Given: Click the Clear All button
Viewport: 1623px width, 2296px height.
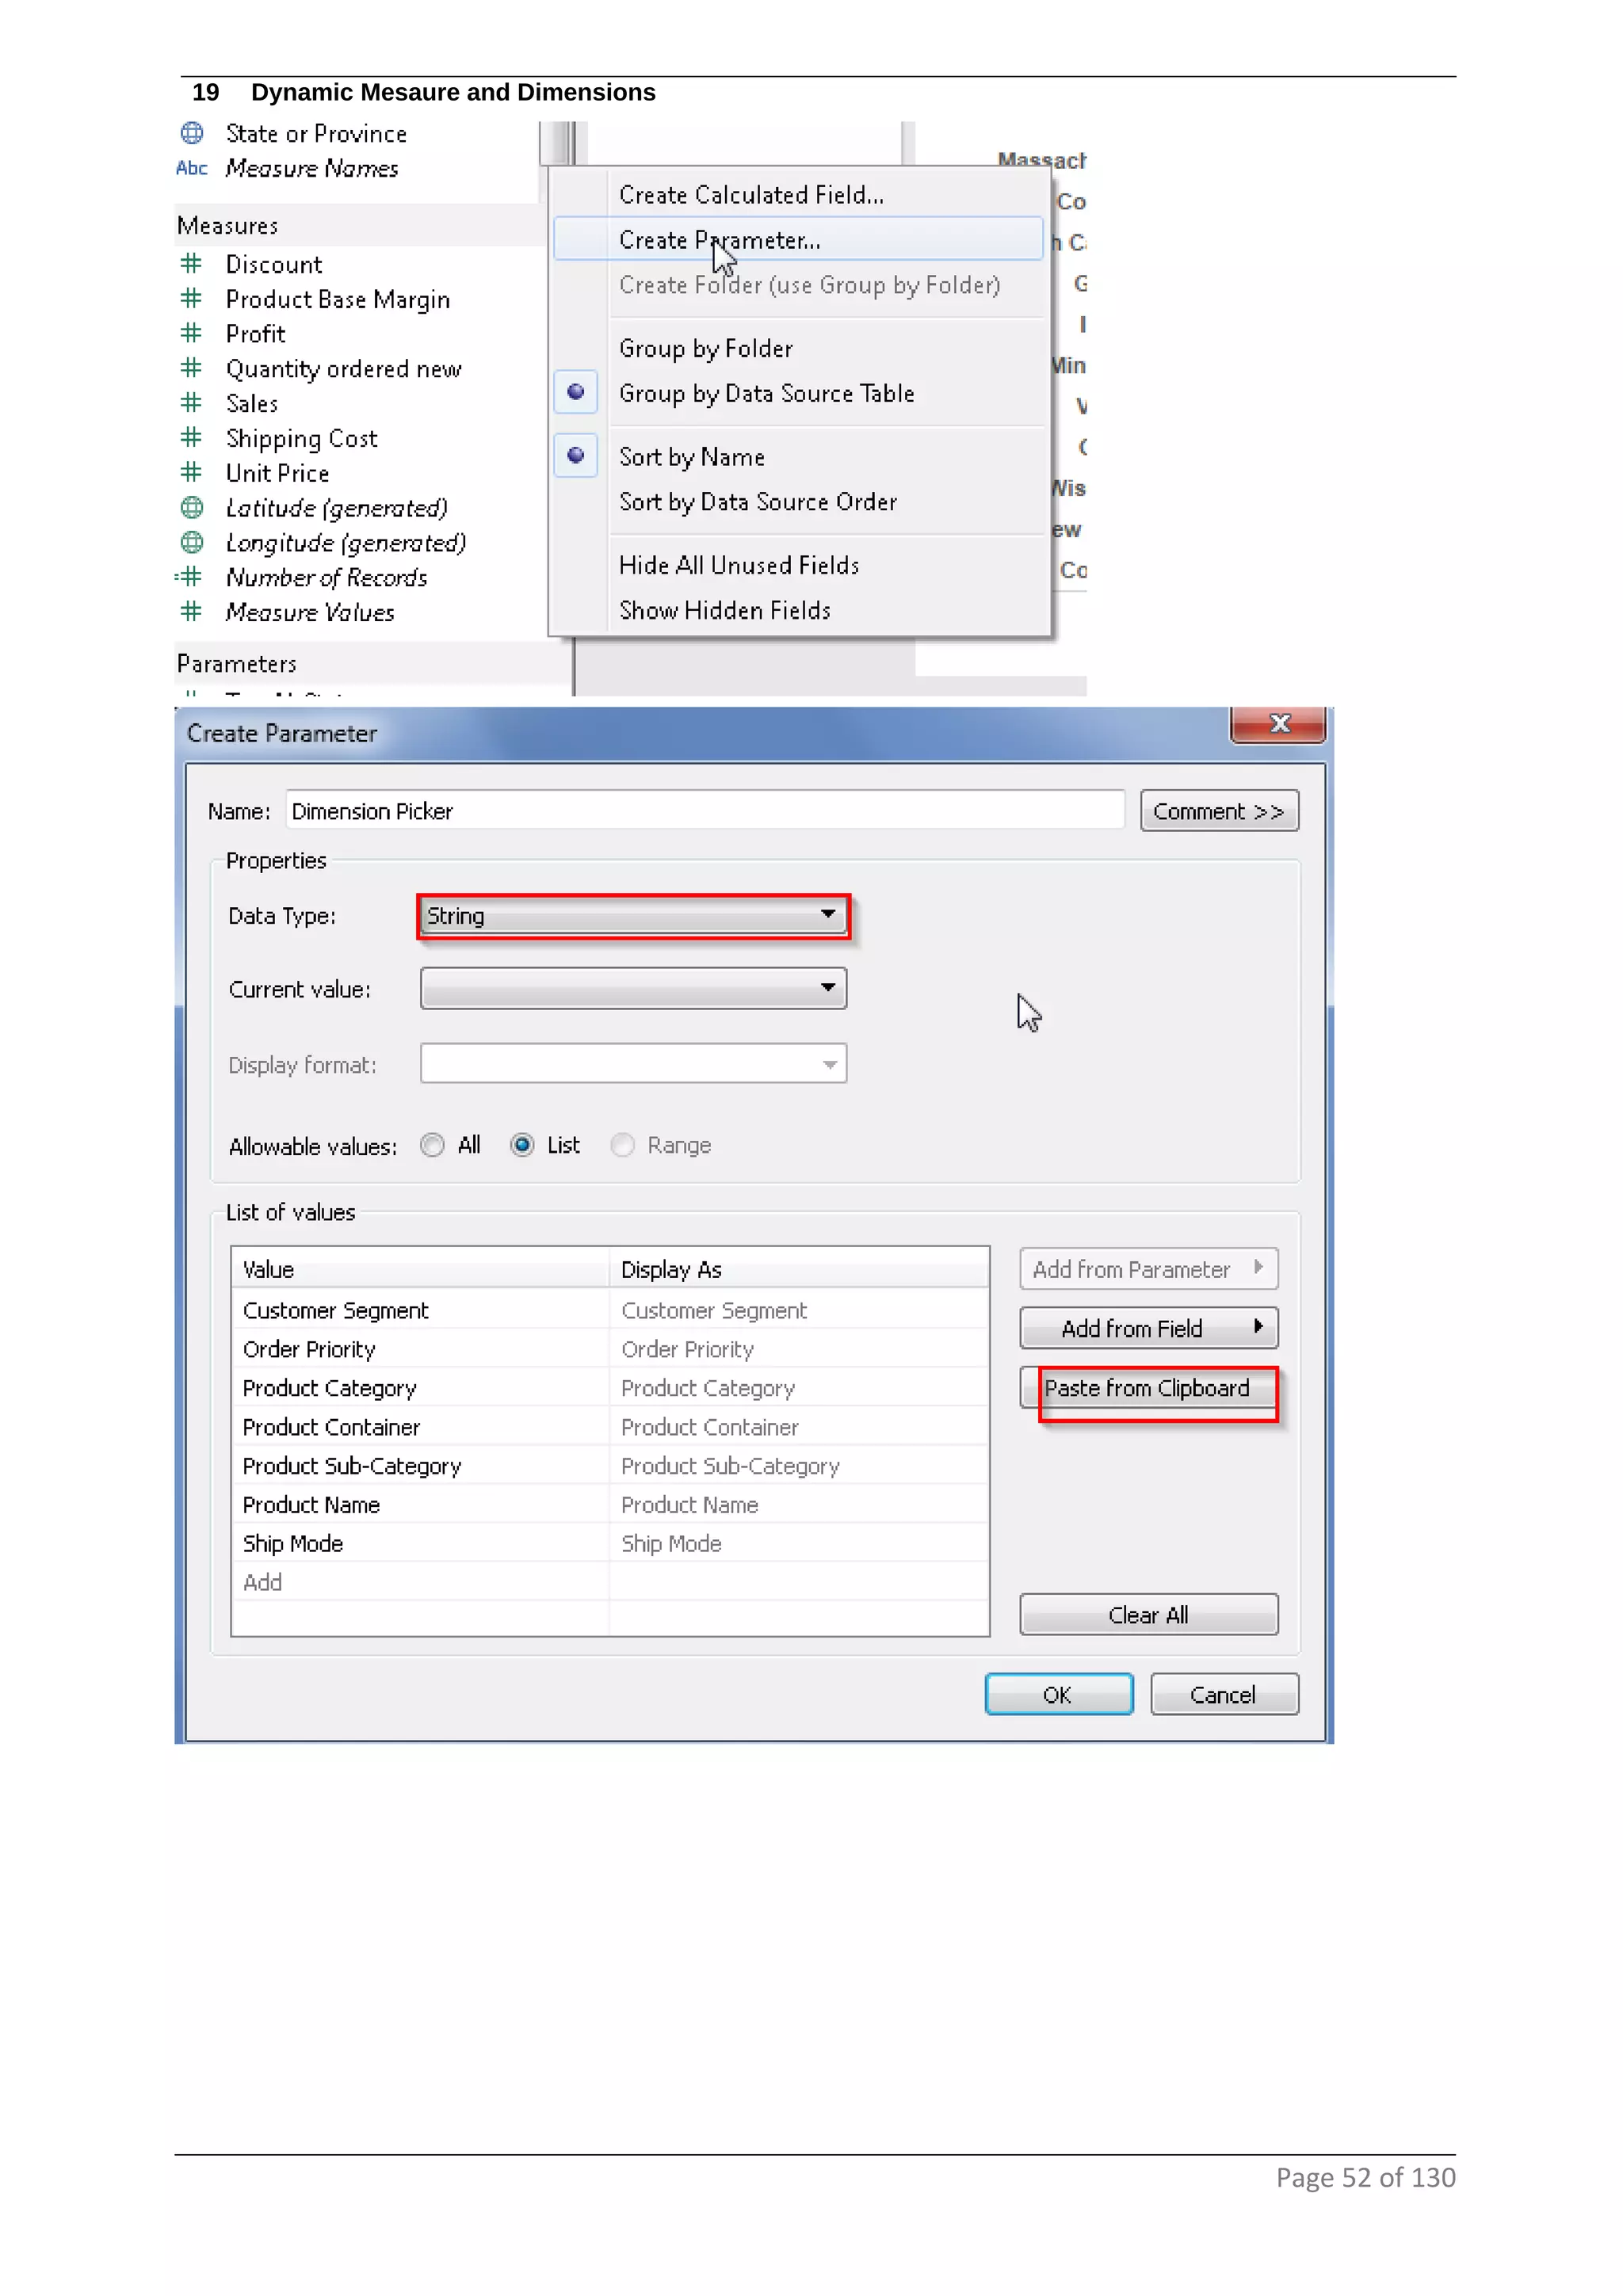Looking at the screenshot, I should pyautogui.click(x=1148, y=1615).
